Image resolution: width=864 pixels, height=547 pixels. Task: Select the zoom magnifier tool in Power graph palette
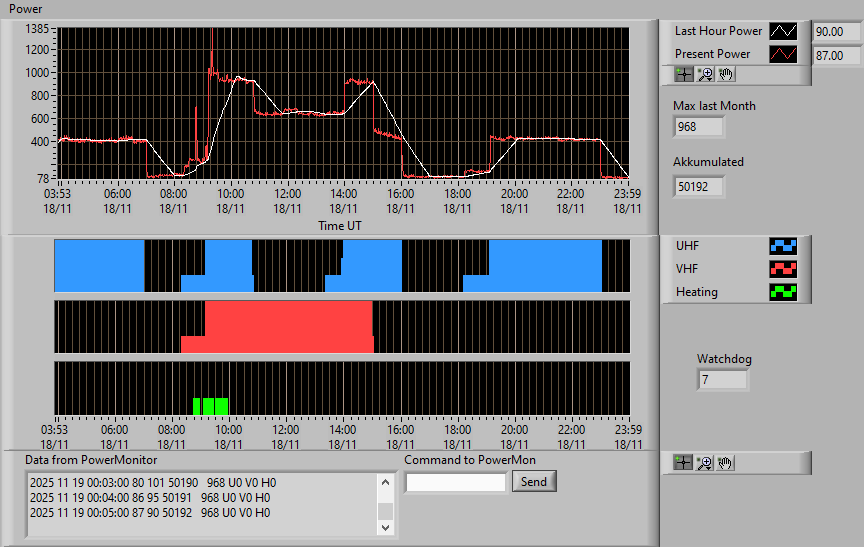[x=705, y=74]
